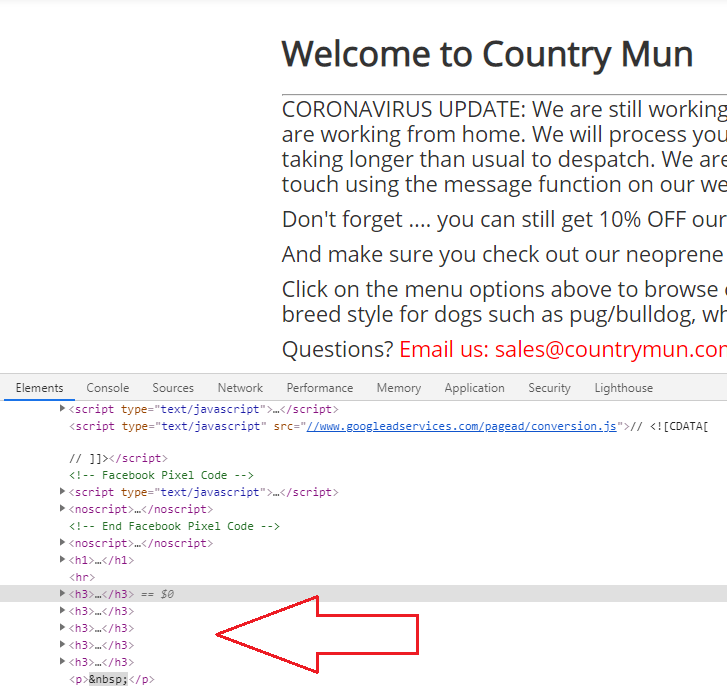Select the Facebook Pixel Code comment line
This screenshot has height=692, width=727.
[161, 475]
